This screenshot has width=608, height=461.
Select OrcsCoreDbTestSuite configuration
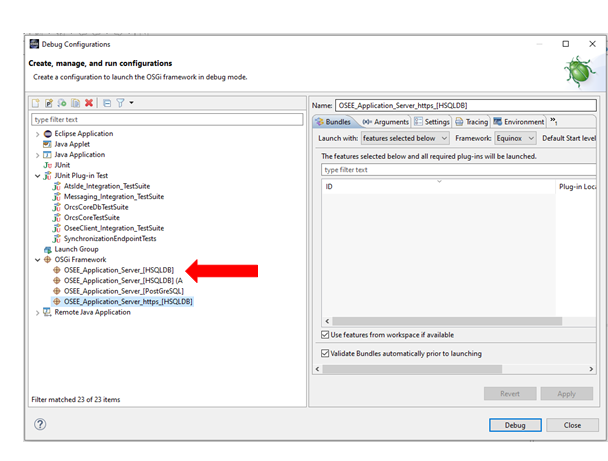click(96, 207)
